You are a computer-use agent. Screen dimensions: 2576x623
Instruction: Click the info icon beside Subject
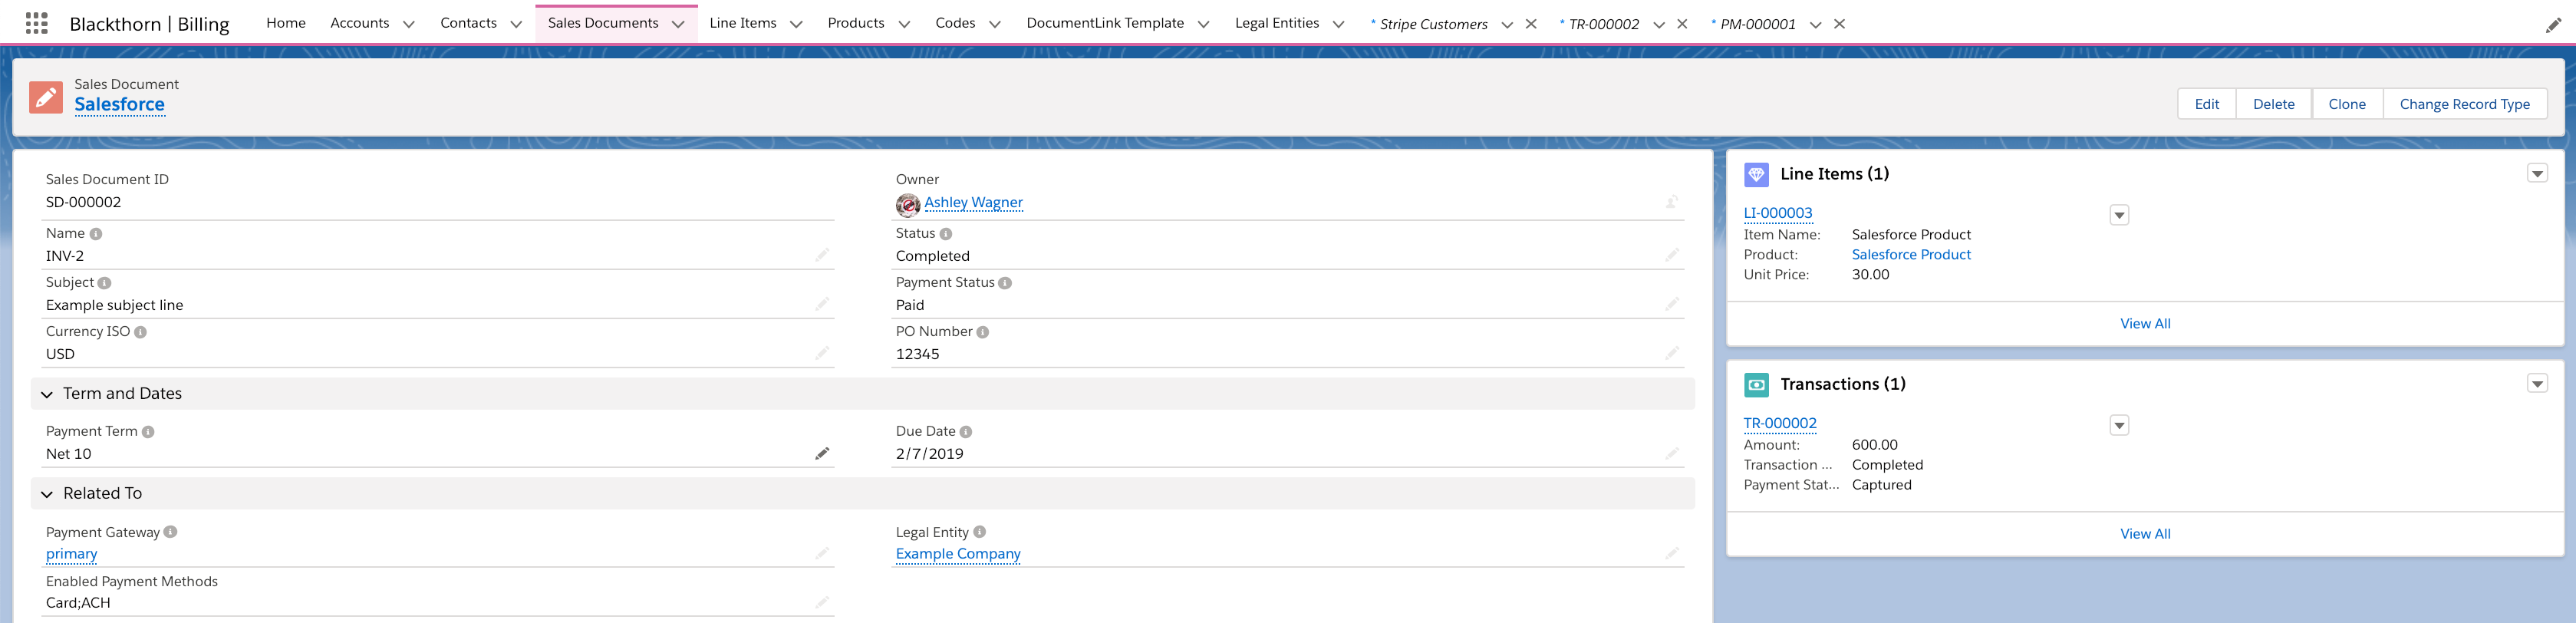click(105, 283)
